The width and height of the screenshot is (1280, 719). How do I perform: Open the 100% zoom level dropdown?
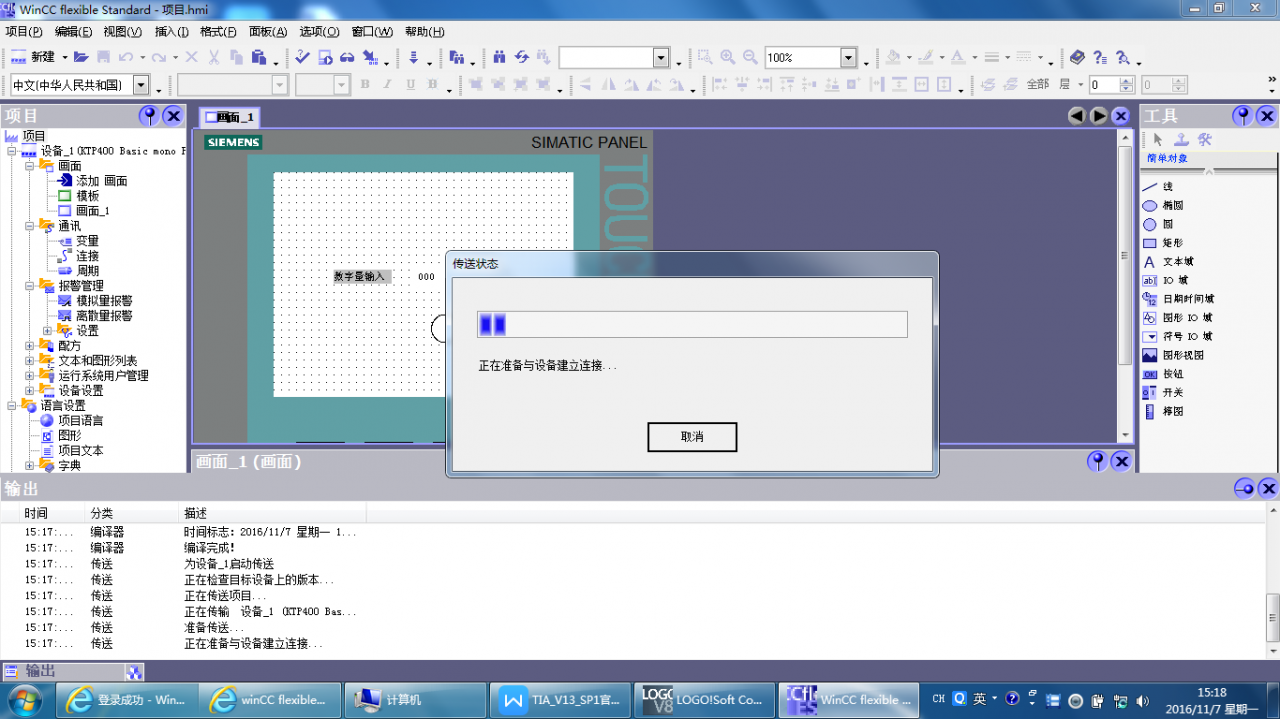(848, 58)
